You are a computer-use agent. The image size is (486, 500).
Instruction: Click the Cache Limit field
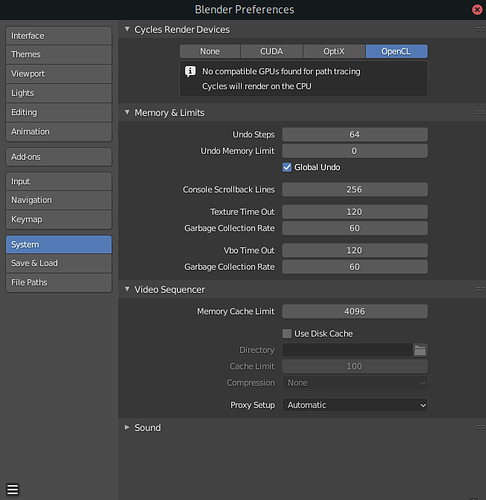tap(355, 366)
